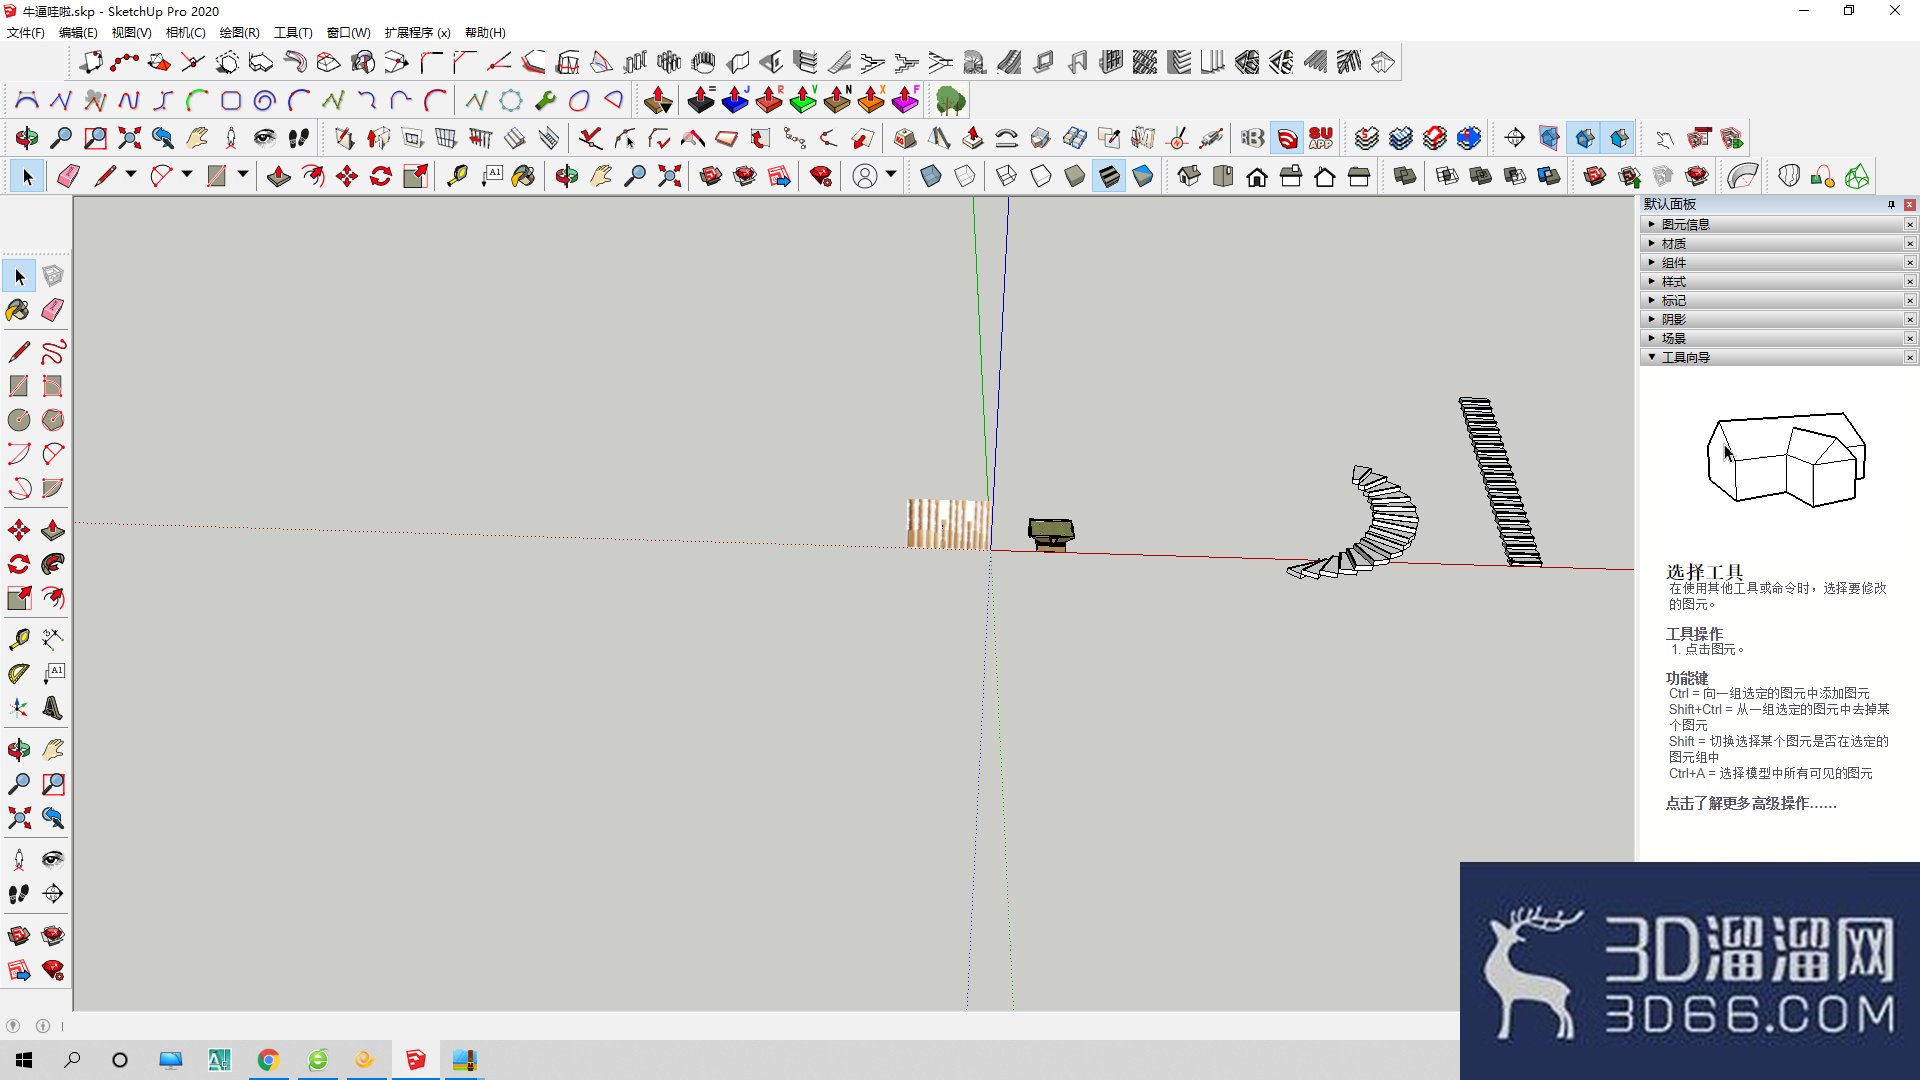The width and height of the screenshot is (1920, 1080).
Task: Activate the 3D Text tool
Action: (x=53, y=708)
